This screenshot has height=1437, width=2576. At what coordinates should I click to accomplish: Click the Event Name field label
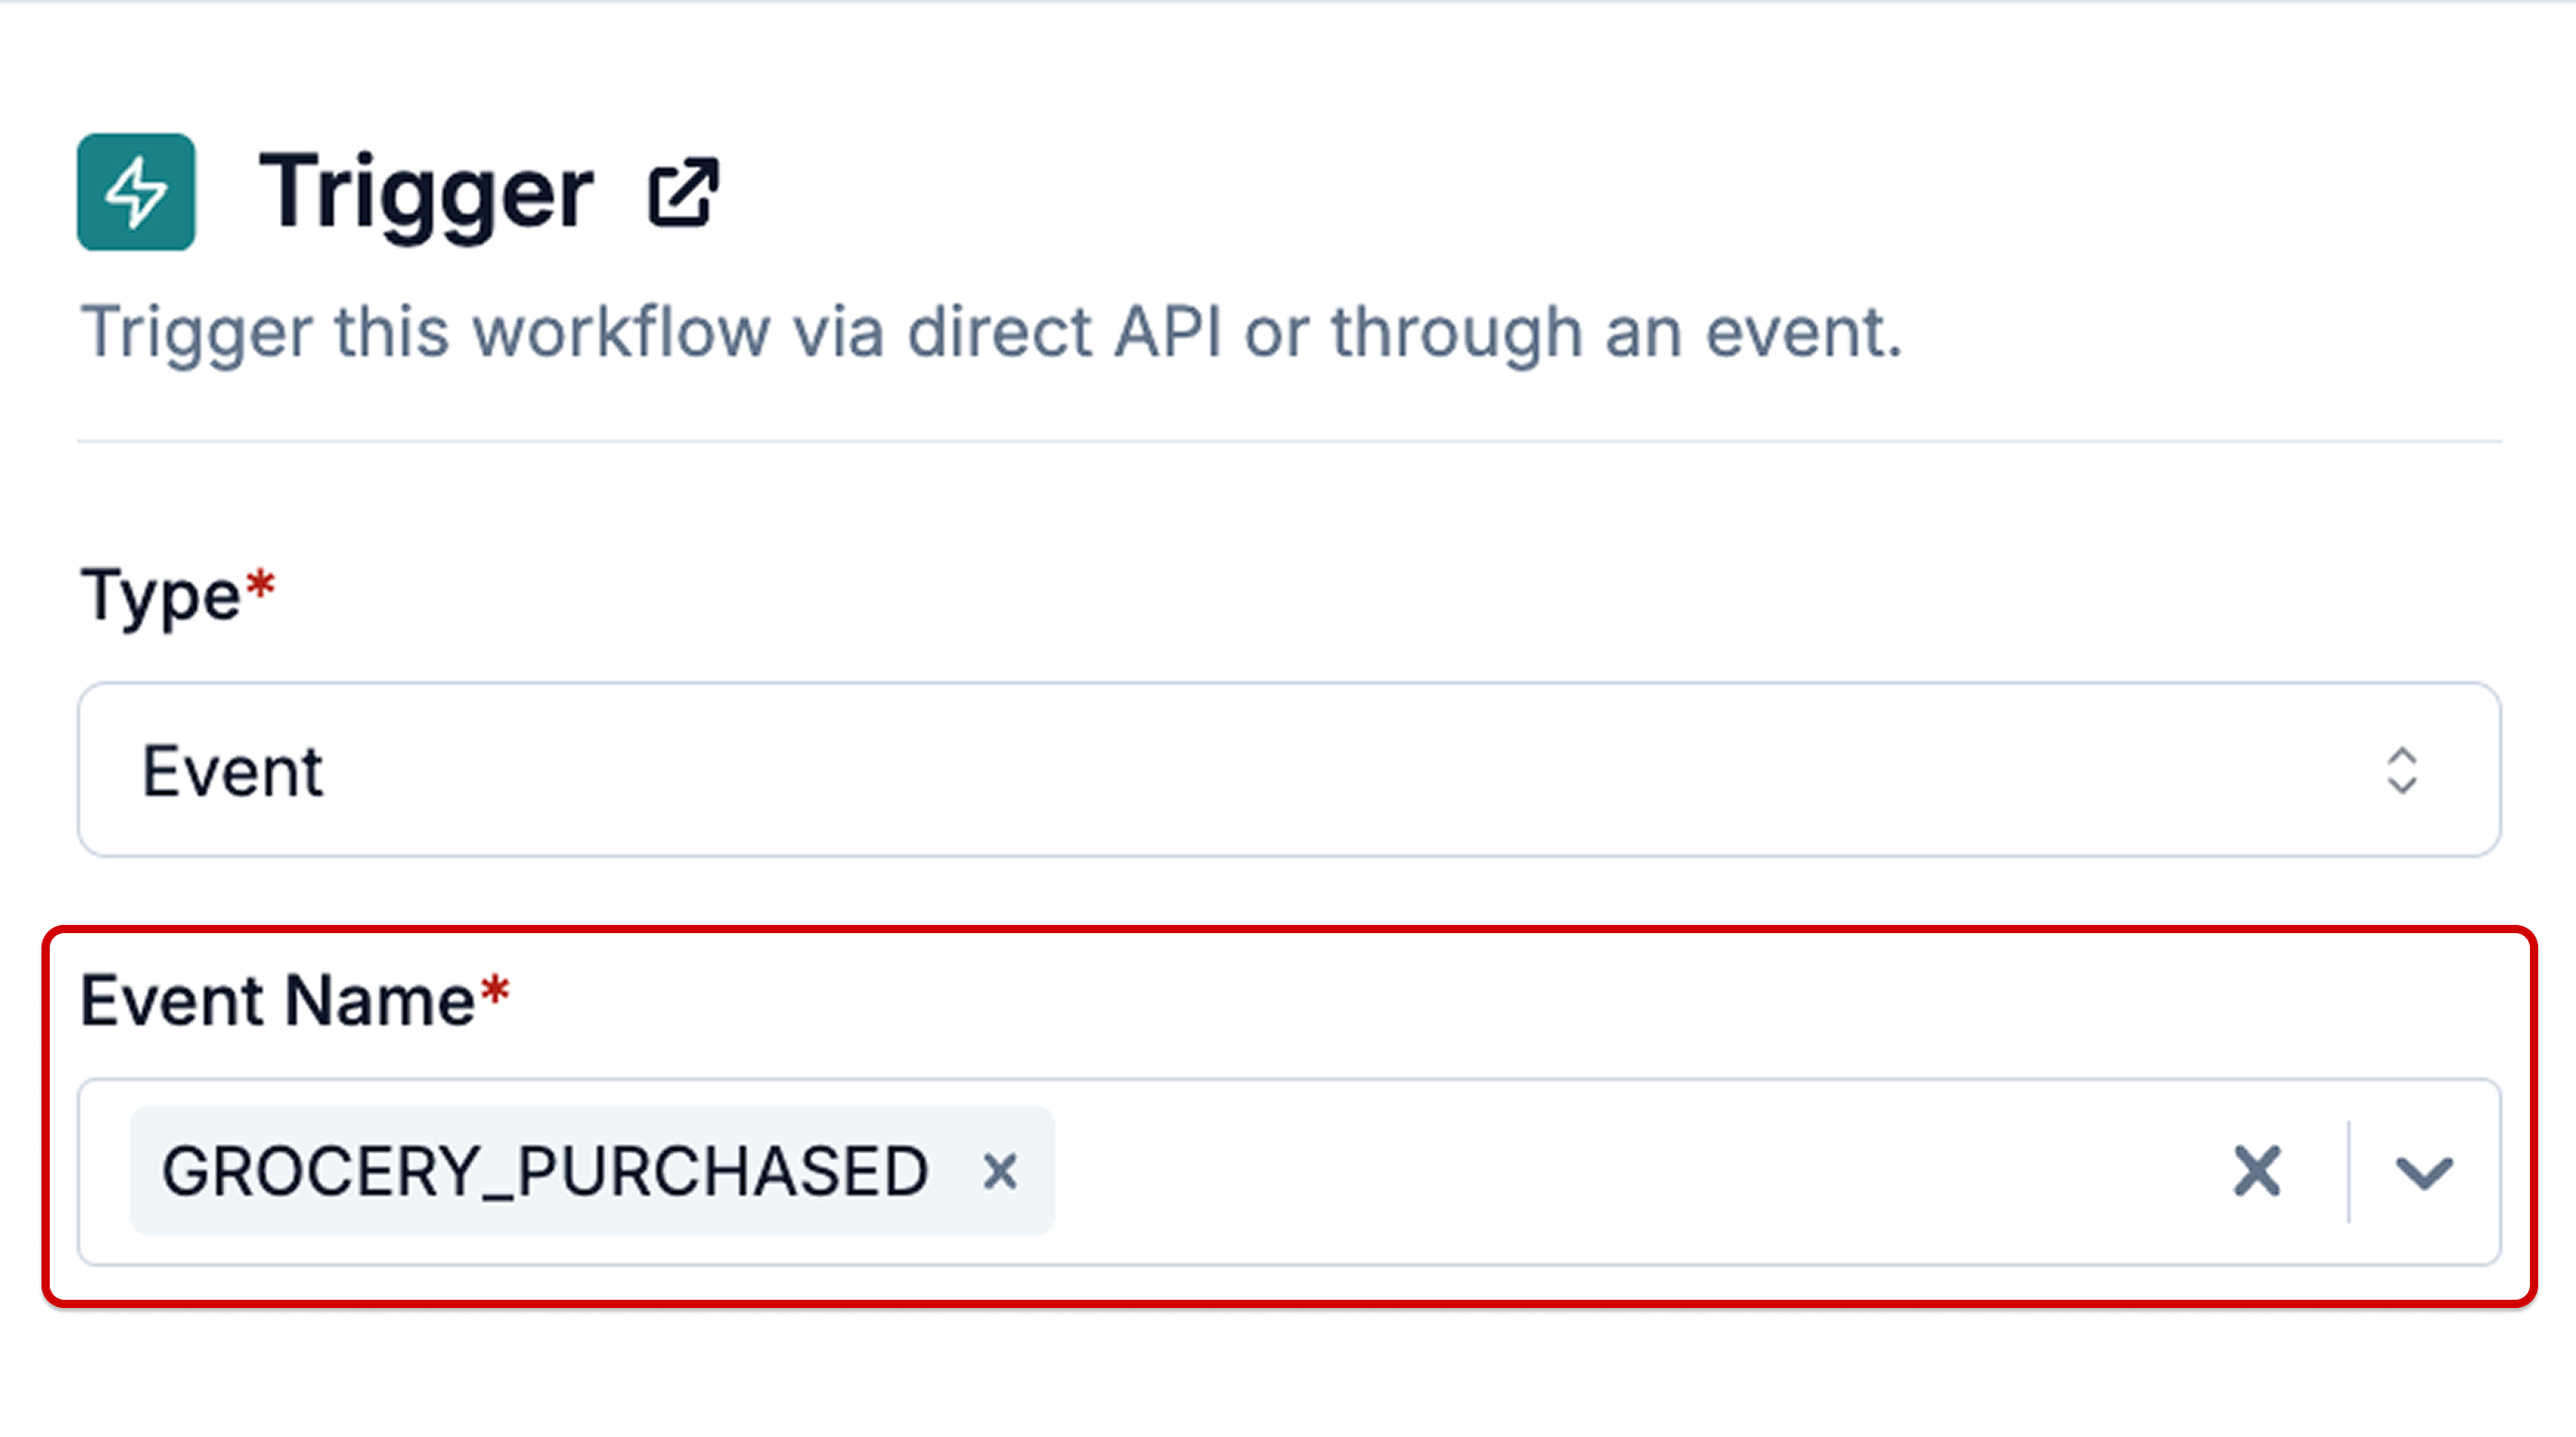click(277, 1001)
